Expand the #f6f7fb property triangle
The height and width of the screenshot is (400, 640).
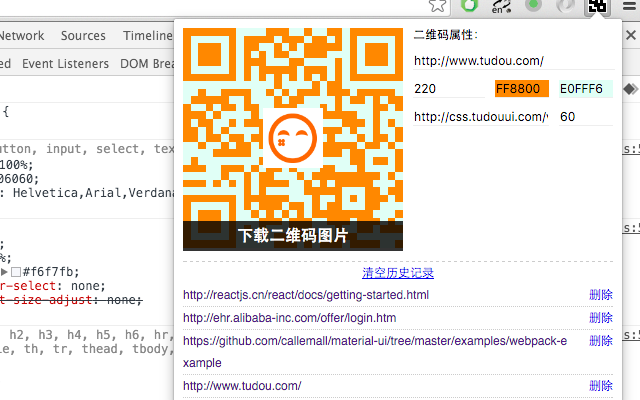click(5, 271)
